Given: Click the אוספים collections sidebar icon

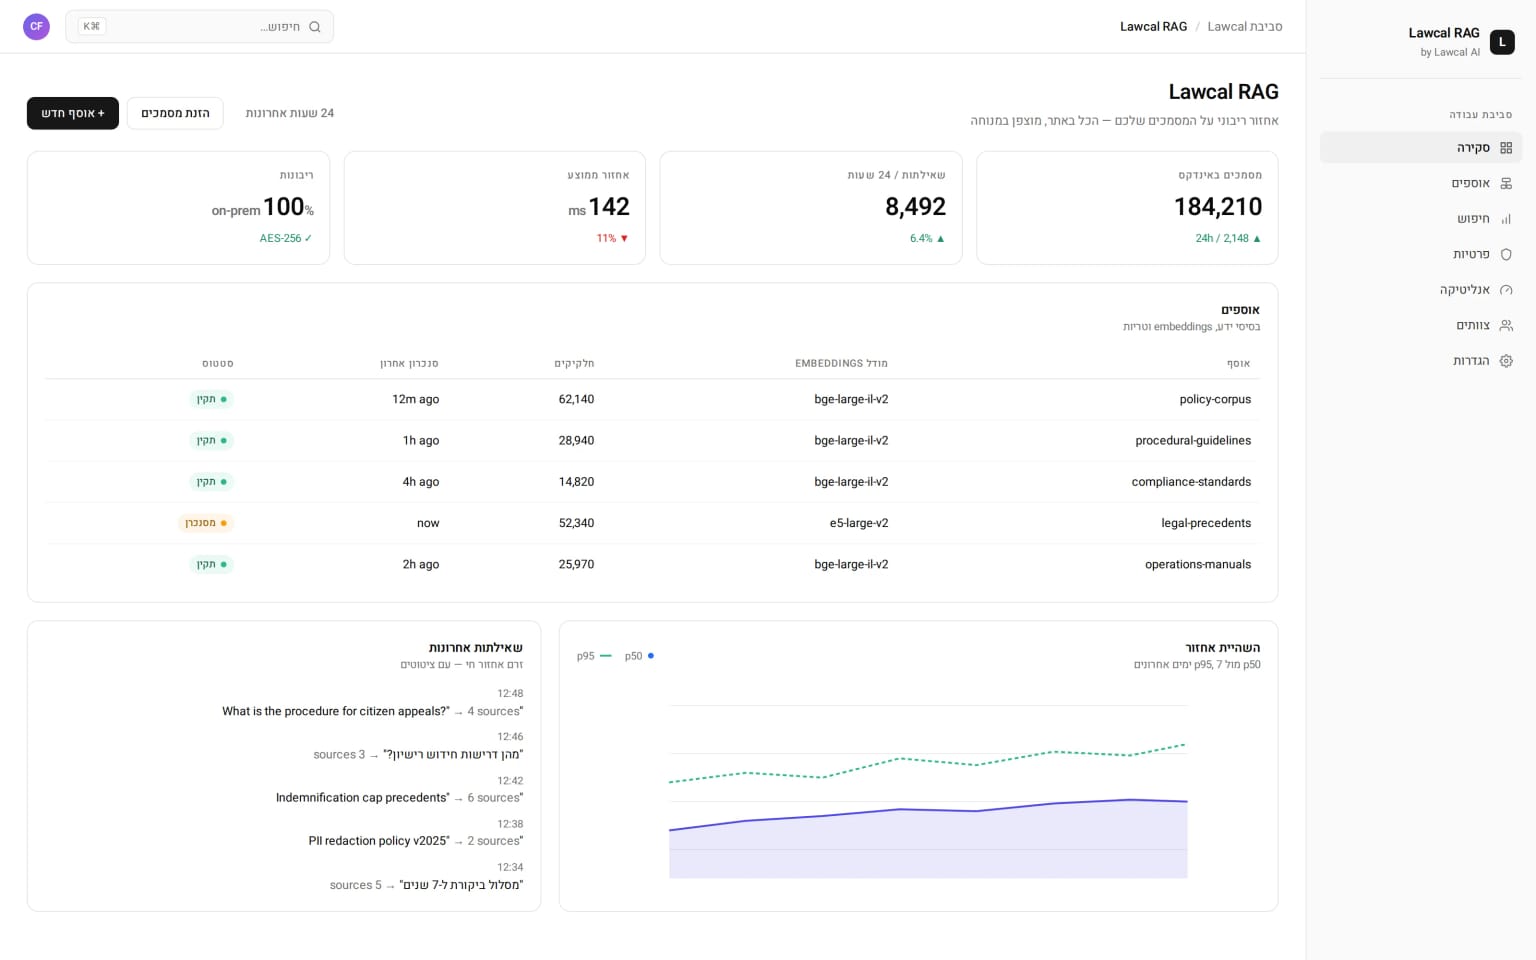Looking at the screenshot, I should 1506,183.
